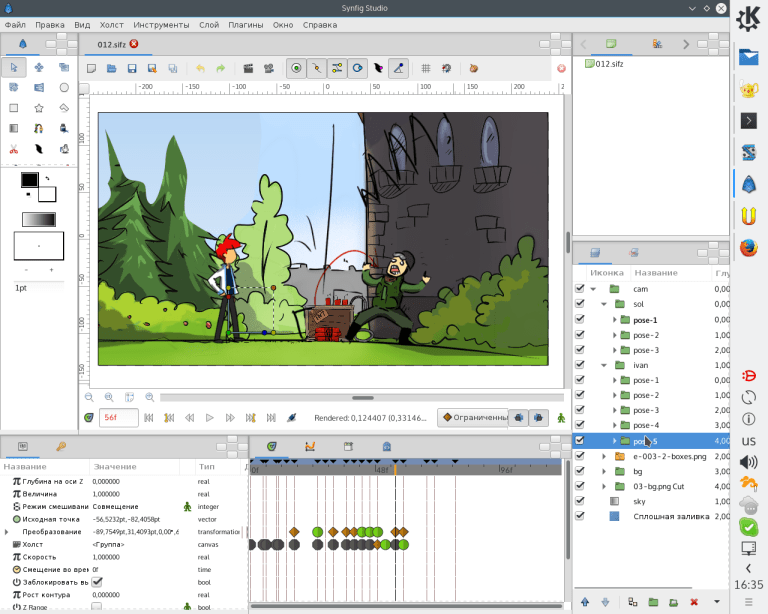This screenshot has width=768, height=614.
Task: Click the 'Ограниченный' interpolation button
Action: point(473,417)
